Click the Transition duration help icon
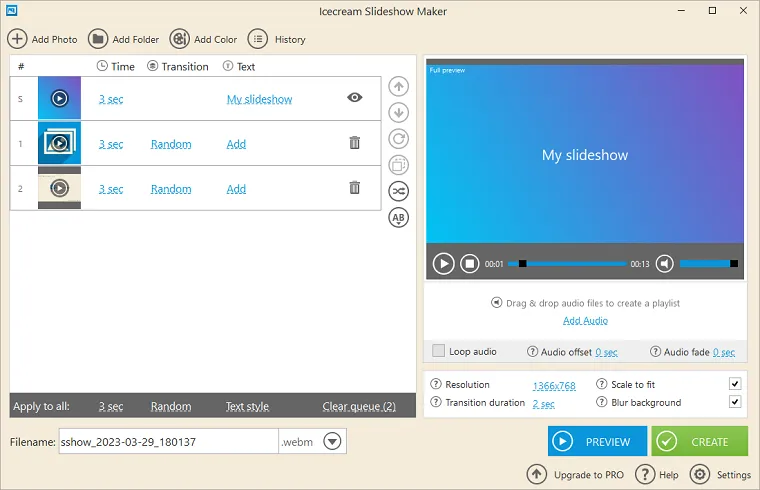The height and width of the screenshot is (490, 760). [x=436, y=402]
